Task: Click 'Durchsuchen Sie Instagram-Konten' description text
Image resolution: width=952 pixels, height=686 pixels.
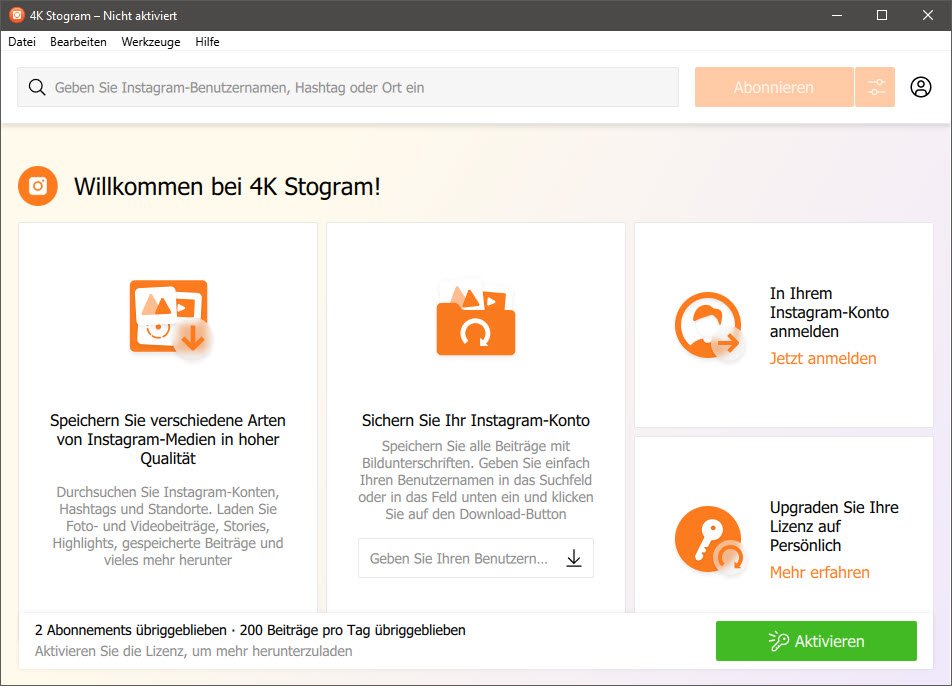Action: pyautogui.click(x=168, y=526)
